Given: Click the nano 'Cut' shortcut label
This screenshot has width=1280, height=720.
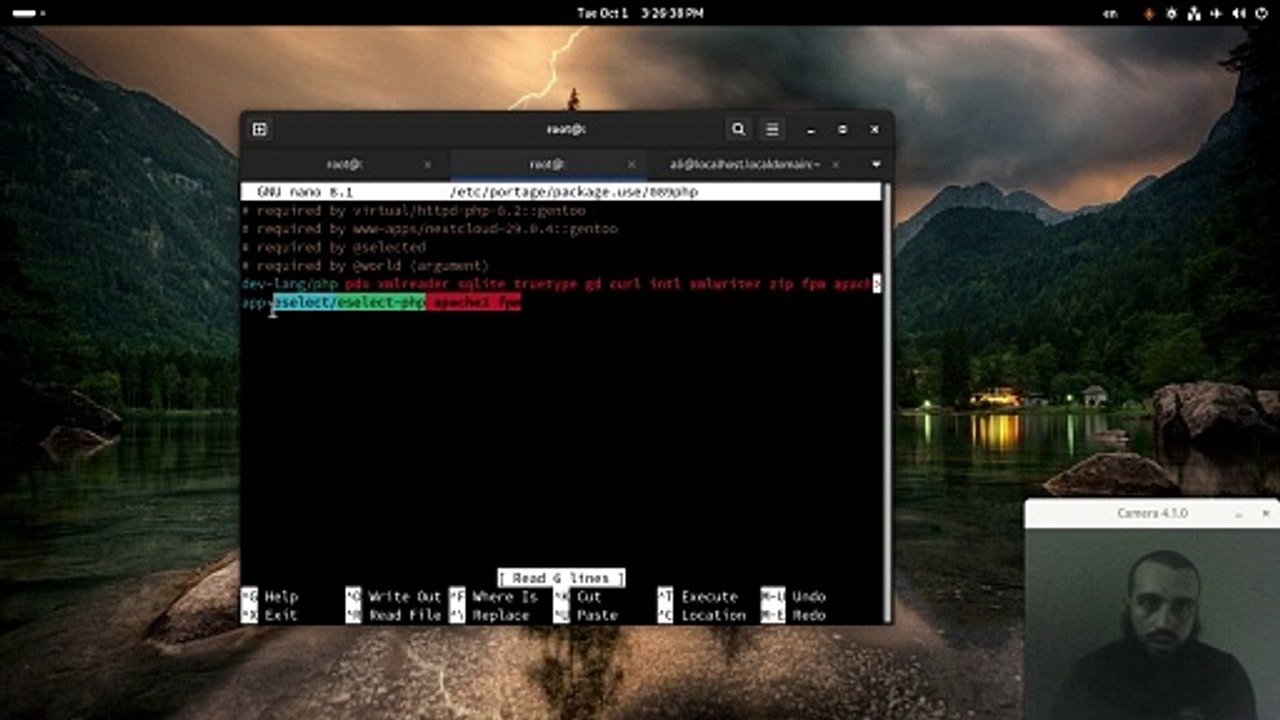Looking at the screenshot, I should click(589, 597).
